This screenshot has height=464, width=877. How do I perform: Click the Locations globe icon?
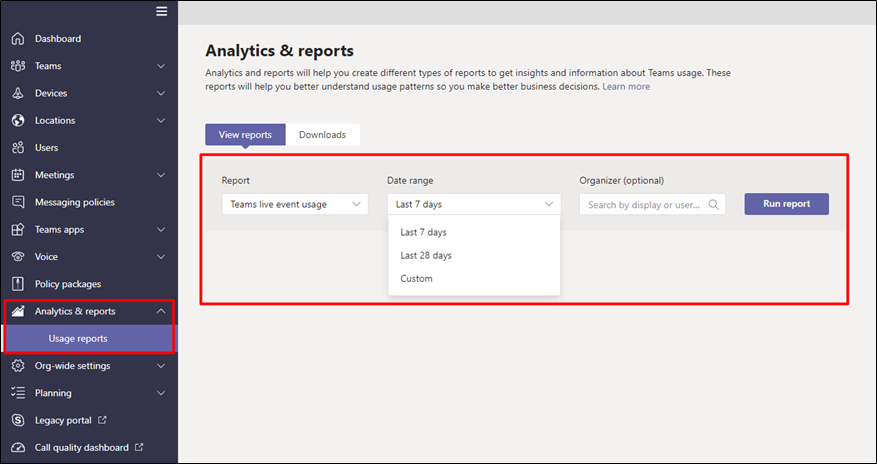[18, 120]
